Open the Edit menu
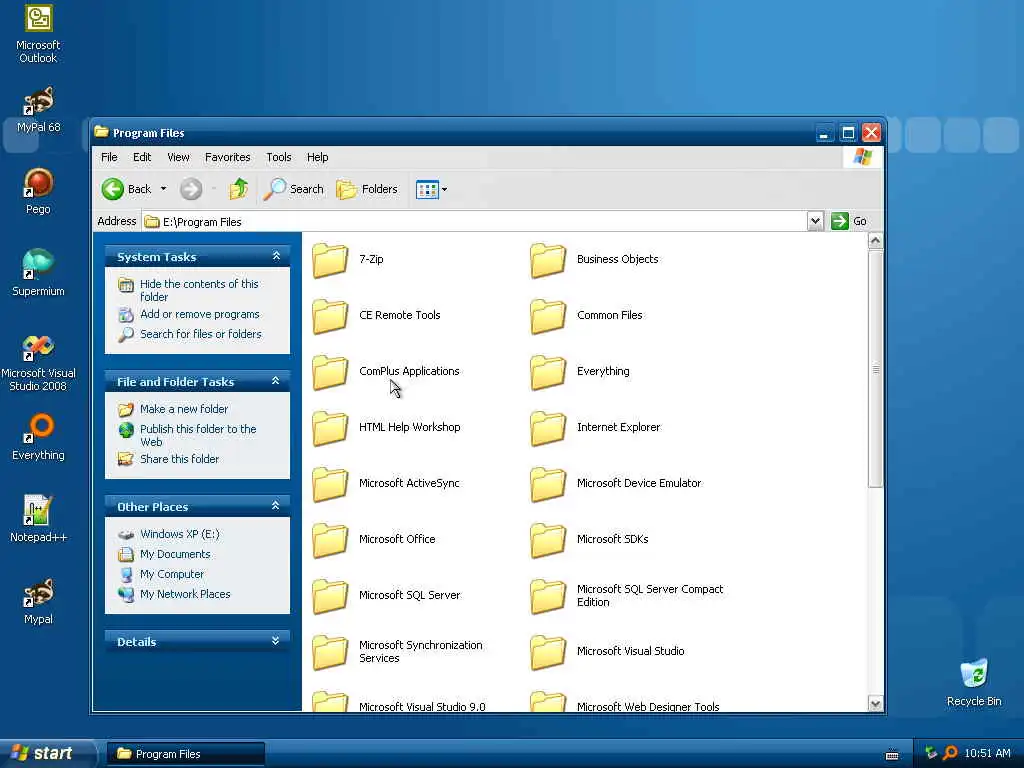1024x768 pixels. (142, 157)
